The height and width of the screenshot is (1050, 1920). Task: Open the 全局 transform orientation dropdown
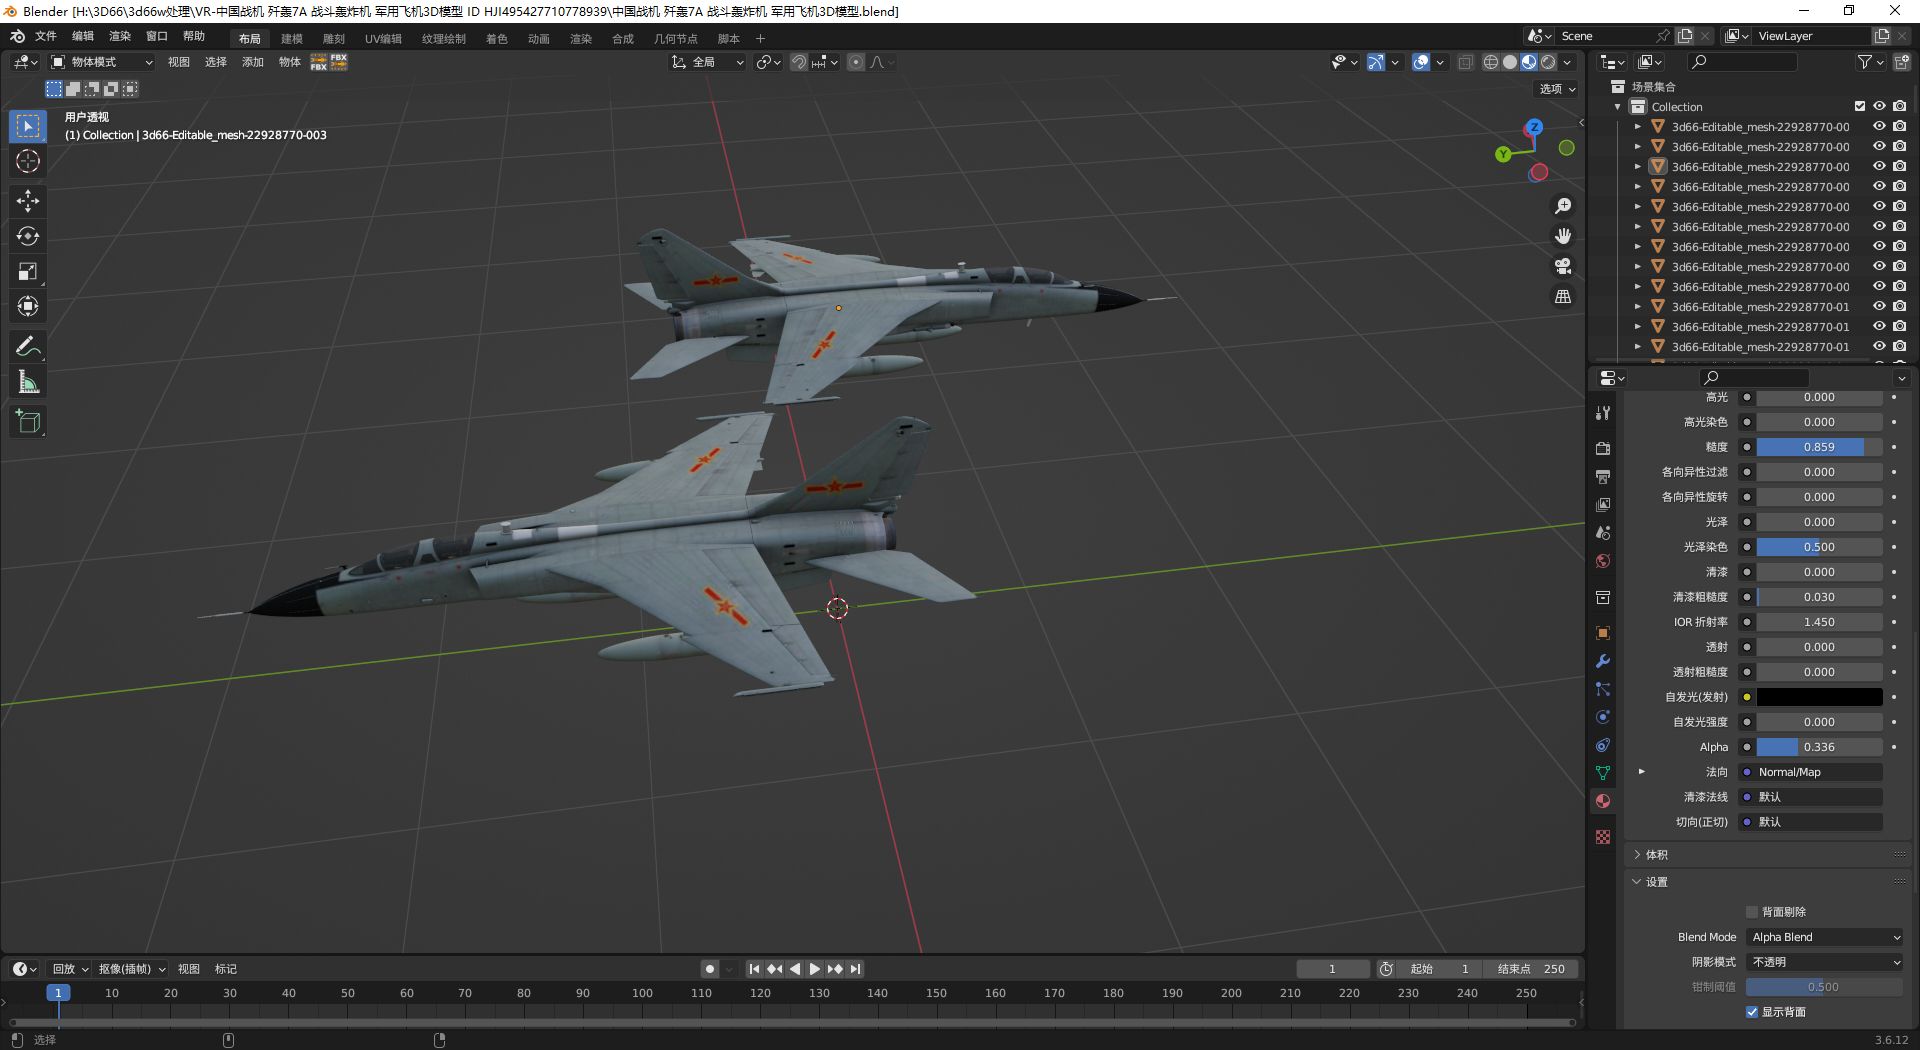(708, 62)
